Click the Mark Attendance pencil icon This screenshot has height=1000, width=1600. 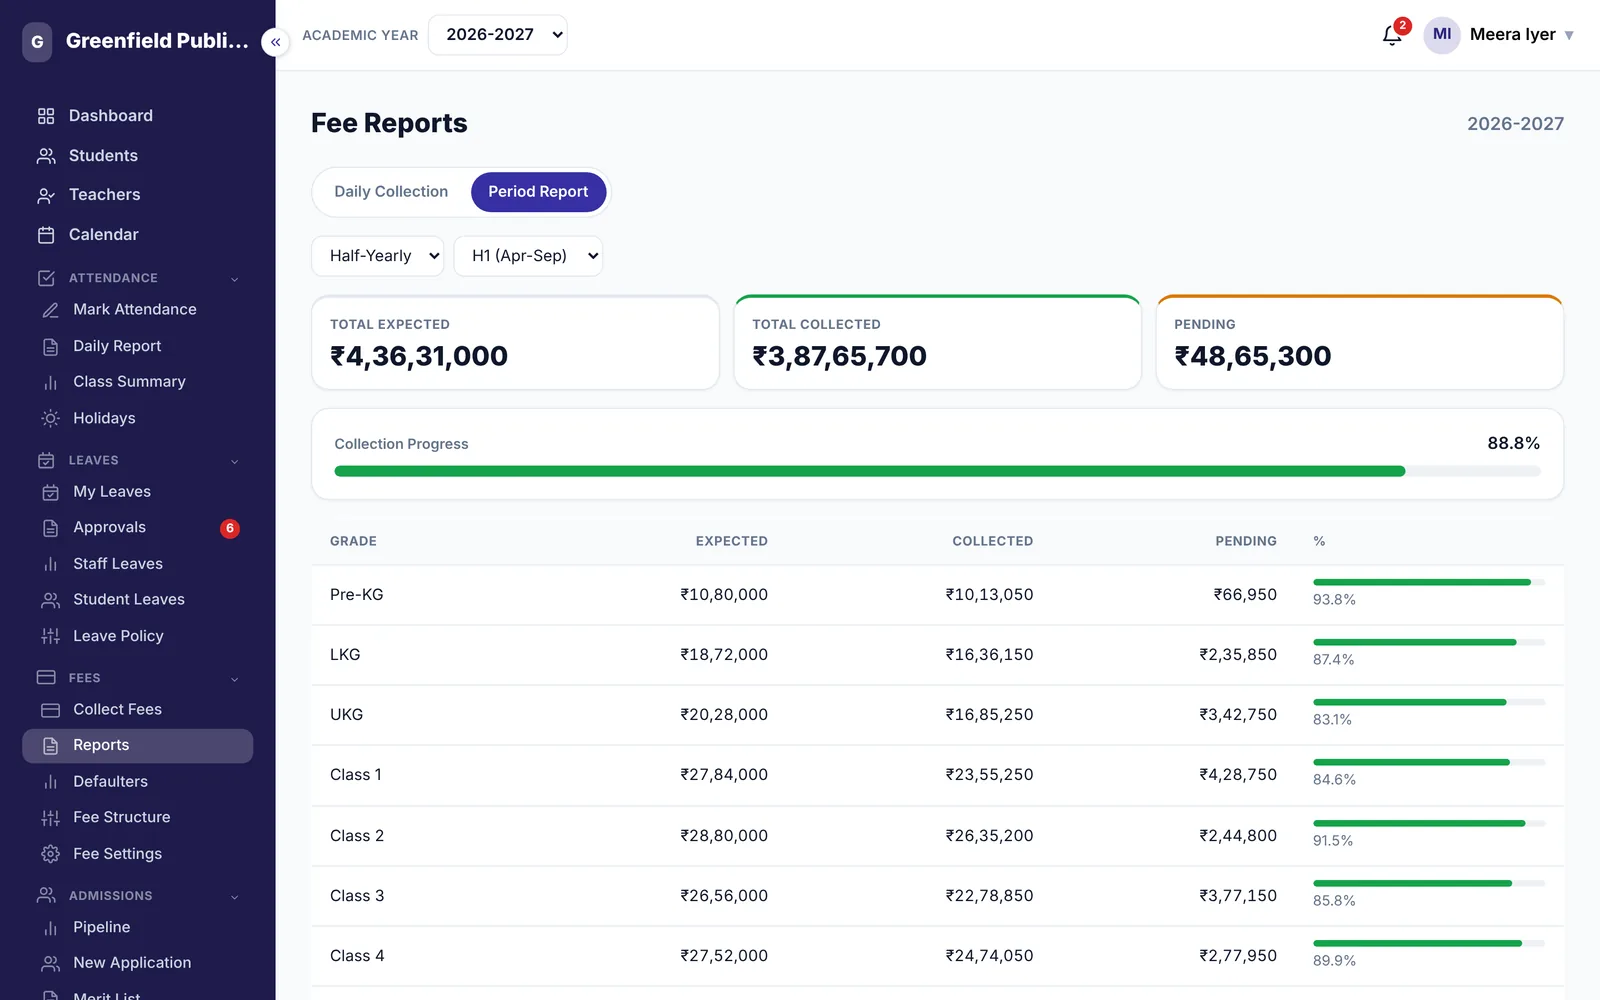pyautogui.click(x=50, y=310)
